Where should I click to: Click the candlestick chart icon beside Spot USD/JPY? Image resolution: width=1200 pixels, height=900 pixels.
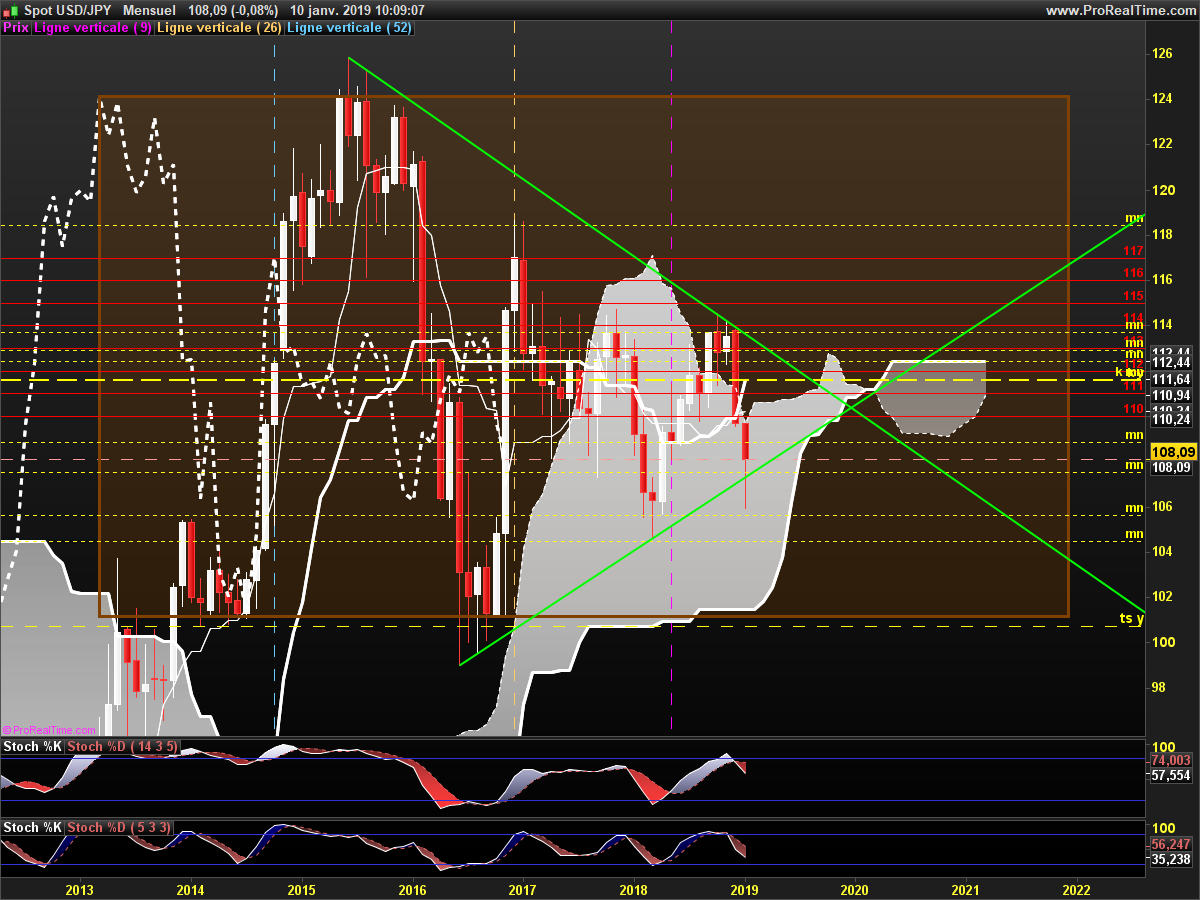[9, 10]
